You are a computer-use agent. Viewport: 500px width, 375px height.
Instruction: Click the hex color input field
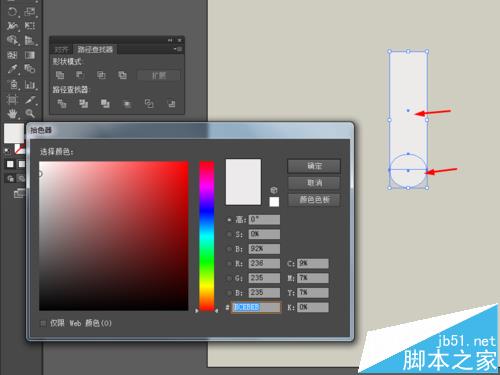(256, 307)
